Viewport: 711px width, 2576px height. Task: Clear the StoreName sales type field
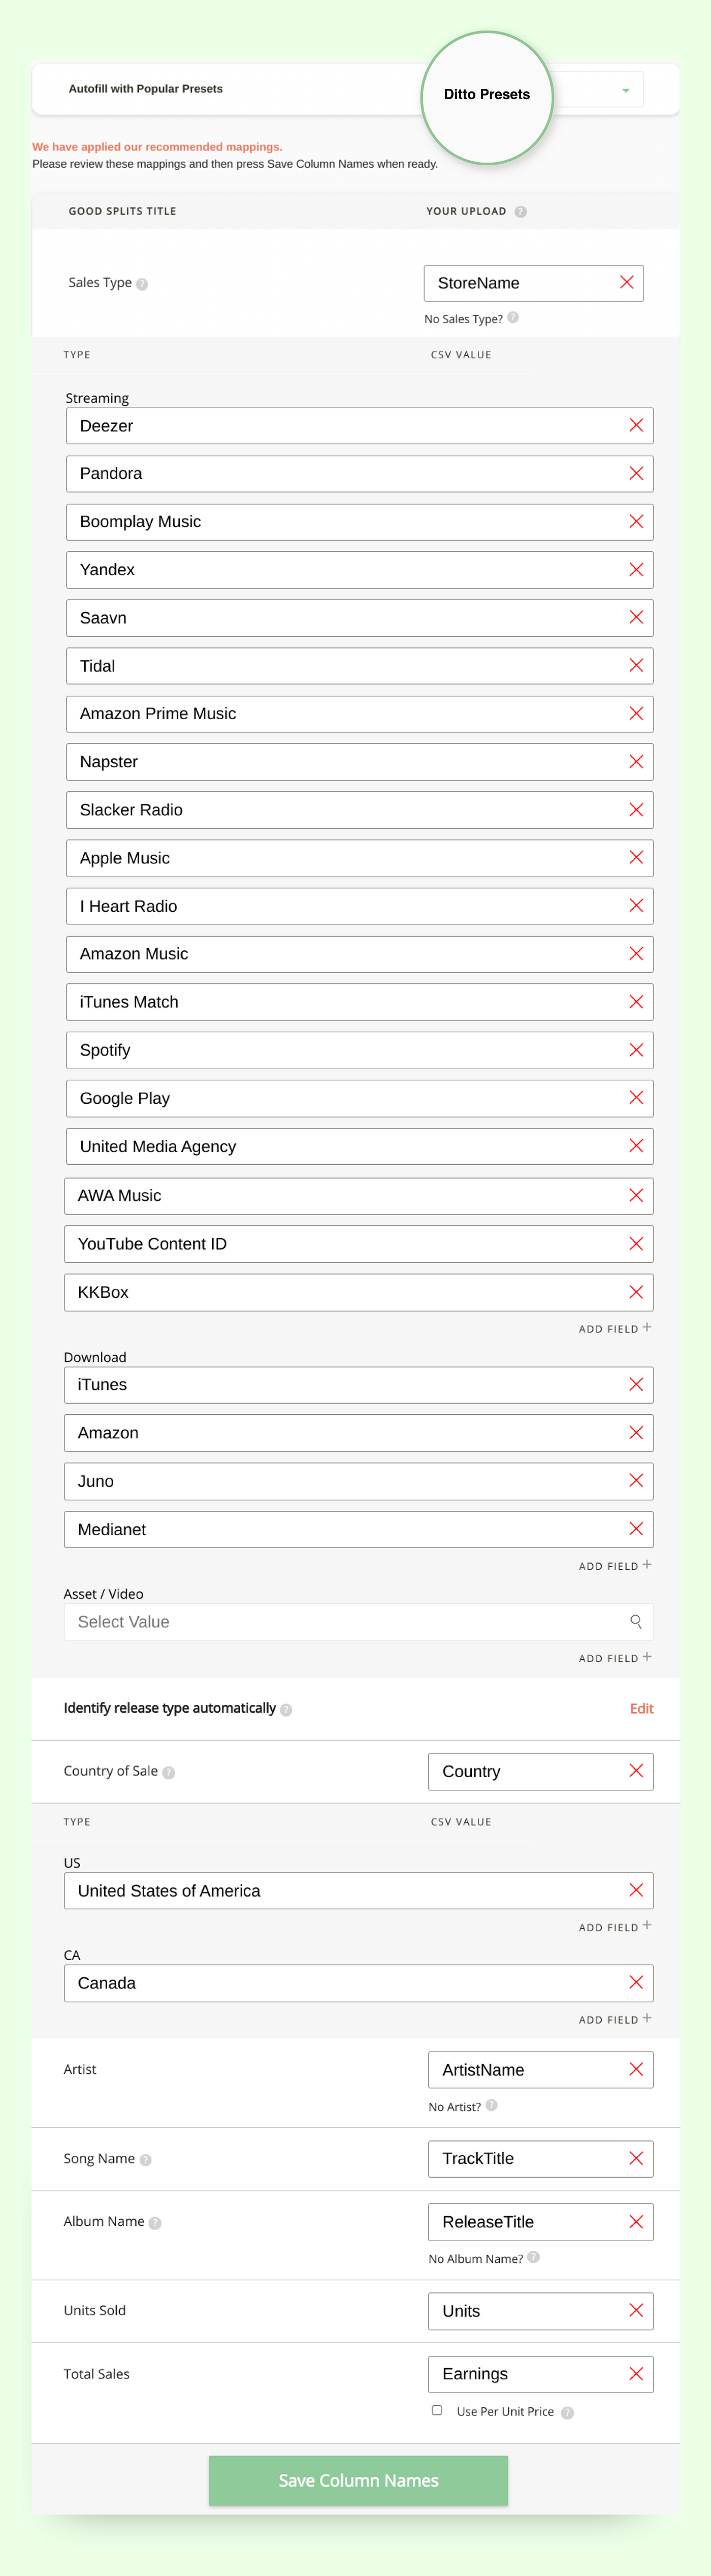627,283
